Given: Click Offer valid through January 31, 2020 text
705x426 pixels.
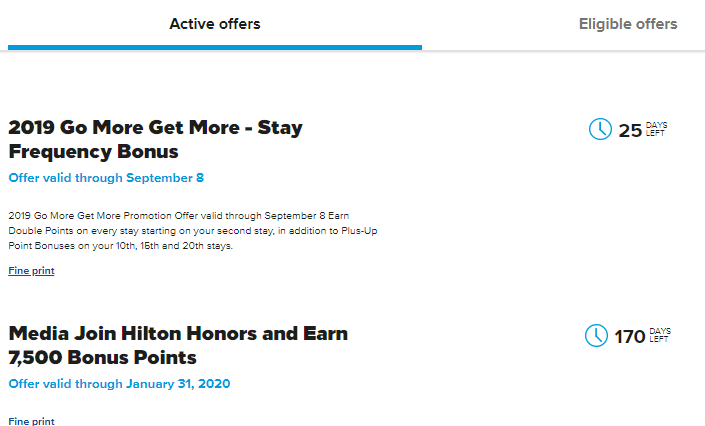Looking at the screenshot, I should [120, 384].
